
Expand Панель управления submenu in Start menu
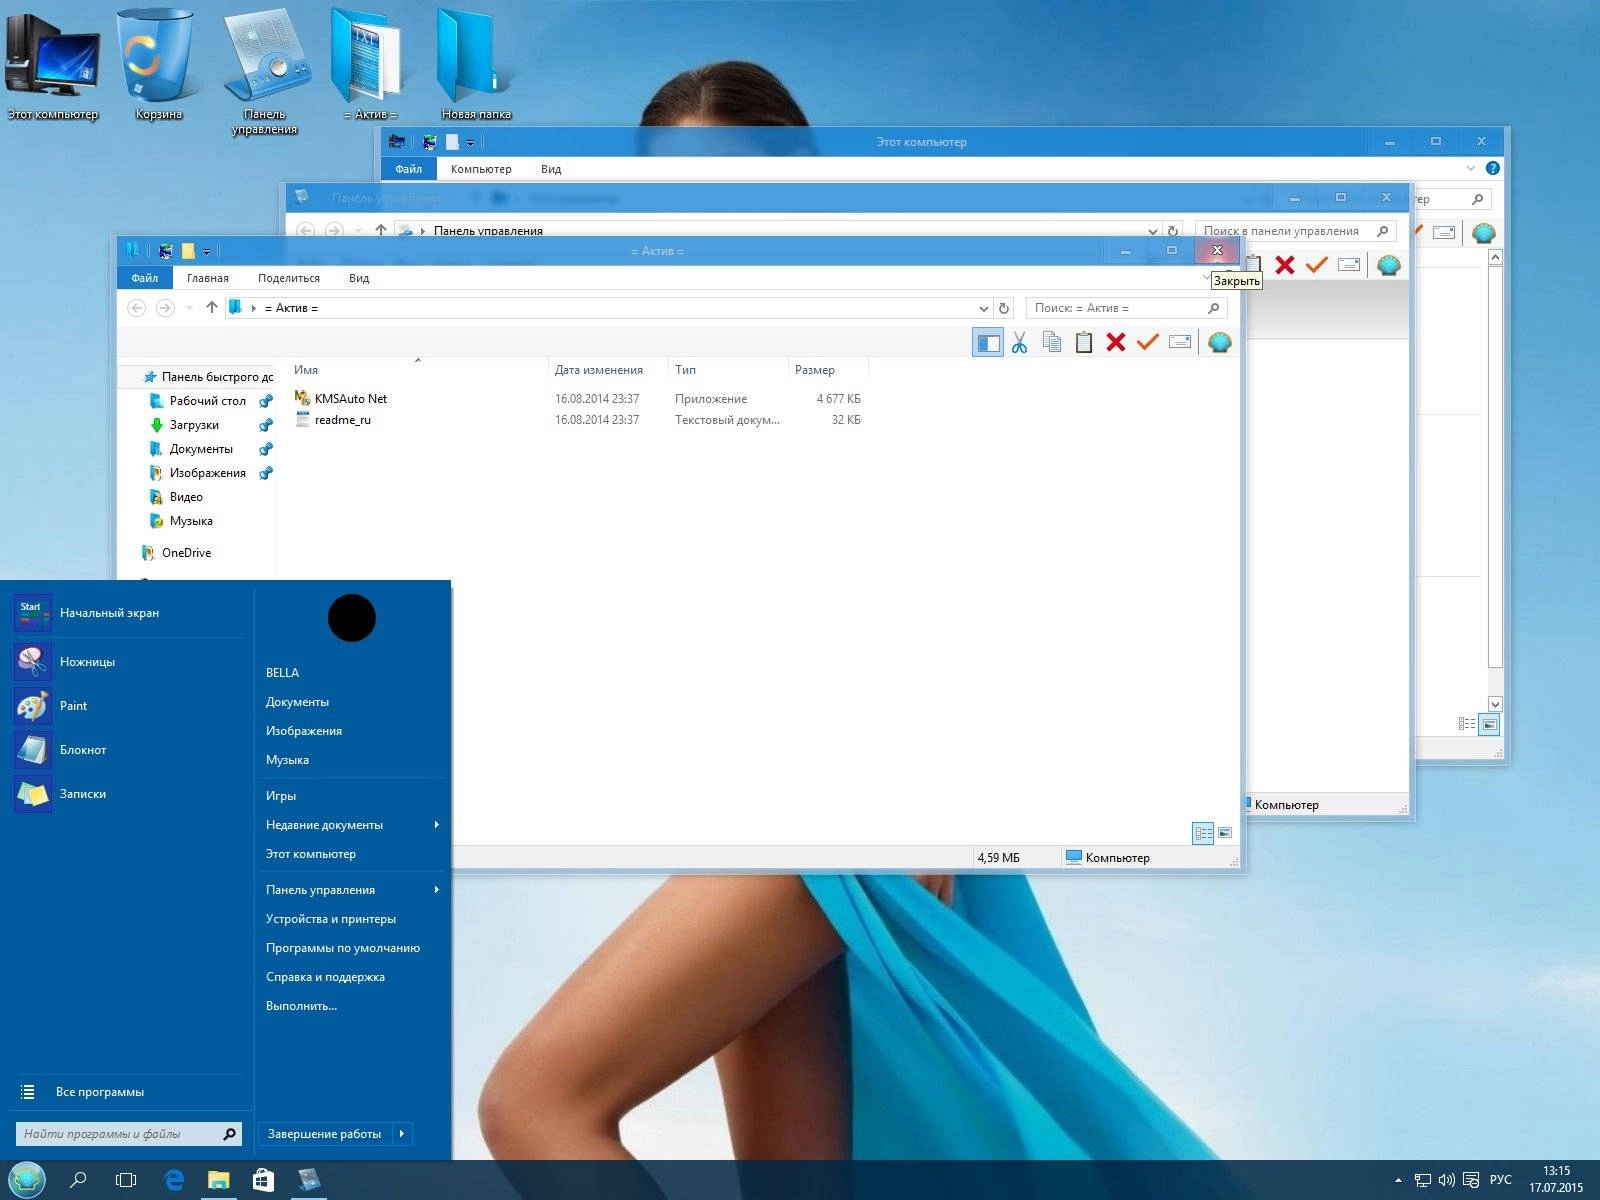click(437, 889)
